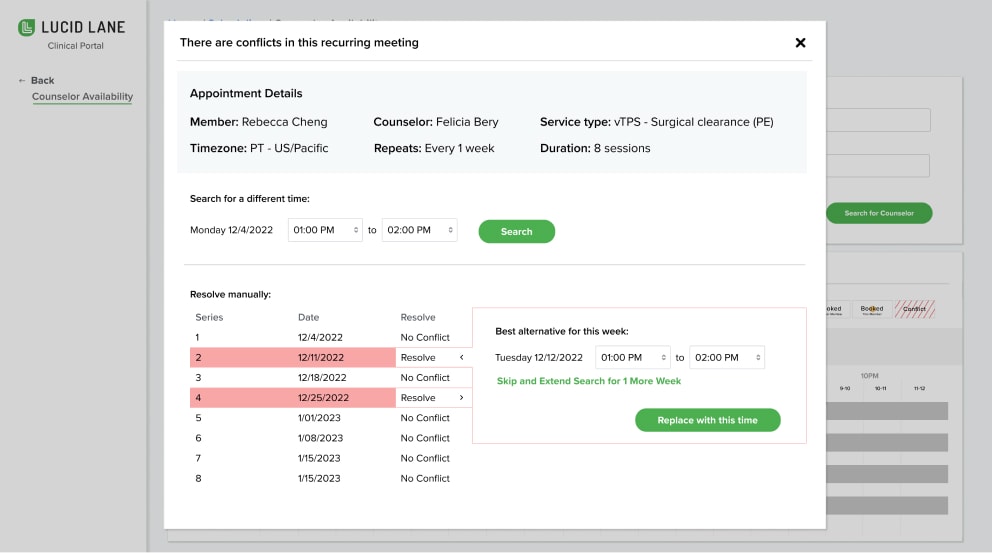This screenshot has width=992, height=553.
Task: Click the Lucid Lane logo icon
Action: [27, 28]
